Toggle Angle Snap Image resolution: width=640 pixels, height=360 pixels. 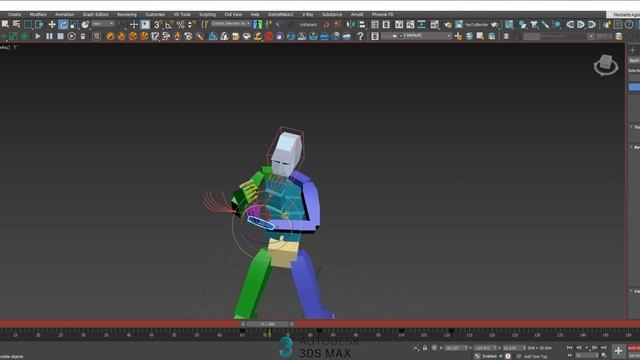click(x=169, y=24)
